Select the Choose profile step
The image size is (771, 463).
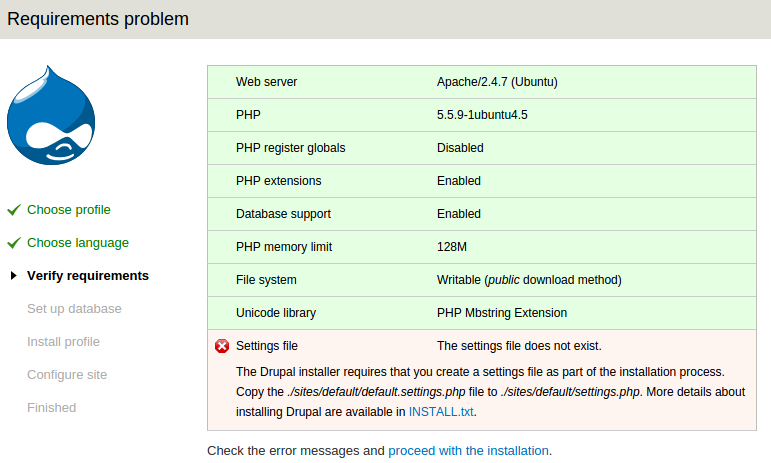click(69, 210)
